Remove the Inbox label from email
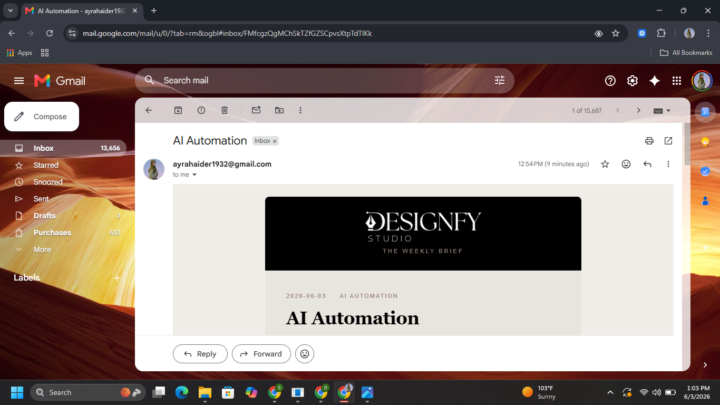 [275, 141]
